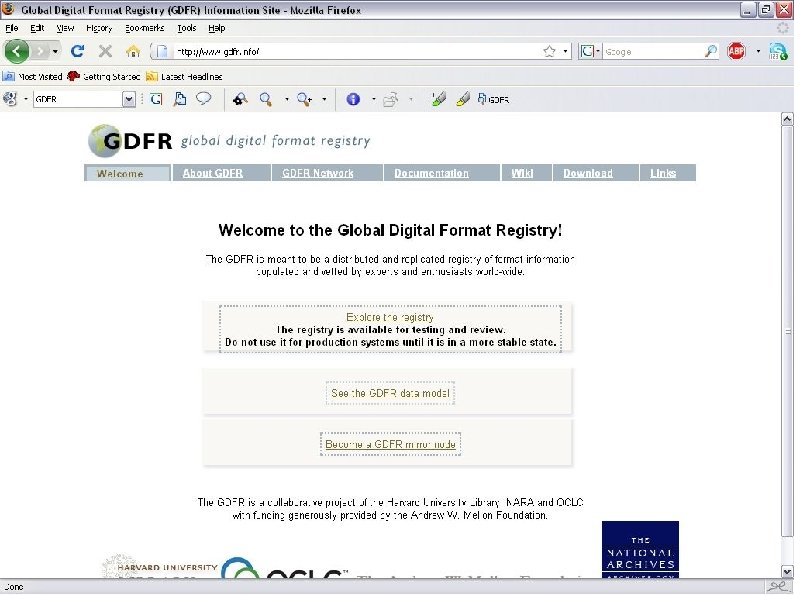Open the View menu
Screen dimensions: 794x595
(x=65, y=28)
